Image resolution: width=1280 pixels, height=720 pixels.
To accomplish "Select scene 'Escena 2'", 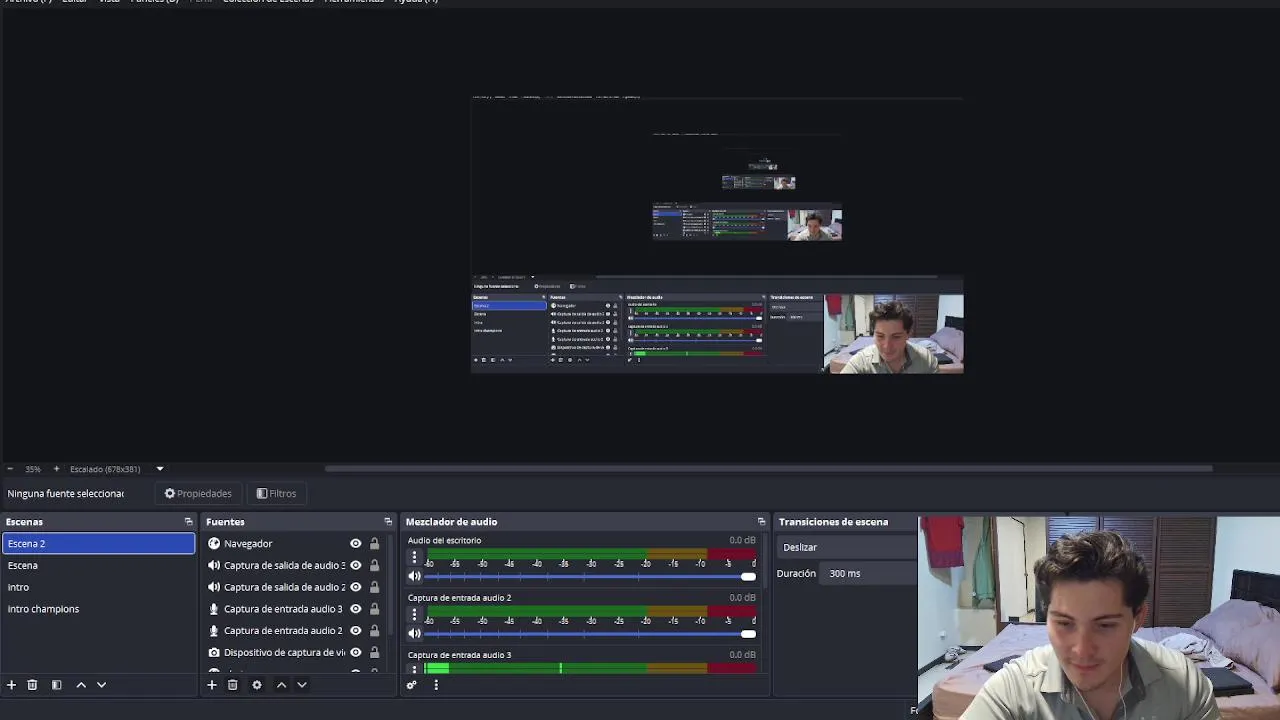I will pos(98,544).
